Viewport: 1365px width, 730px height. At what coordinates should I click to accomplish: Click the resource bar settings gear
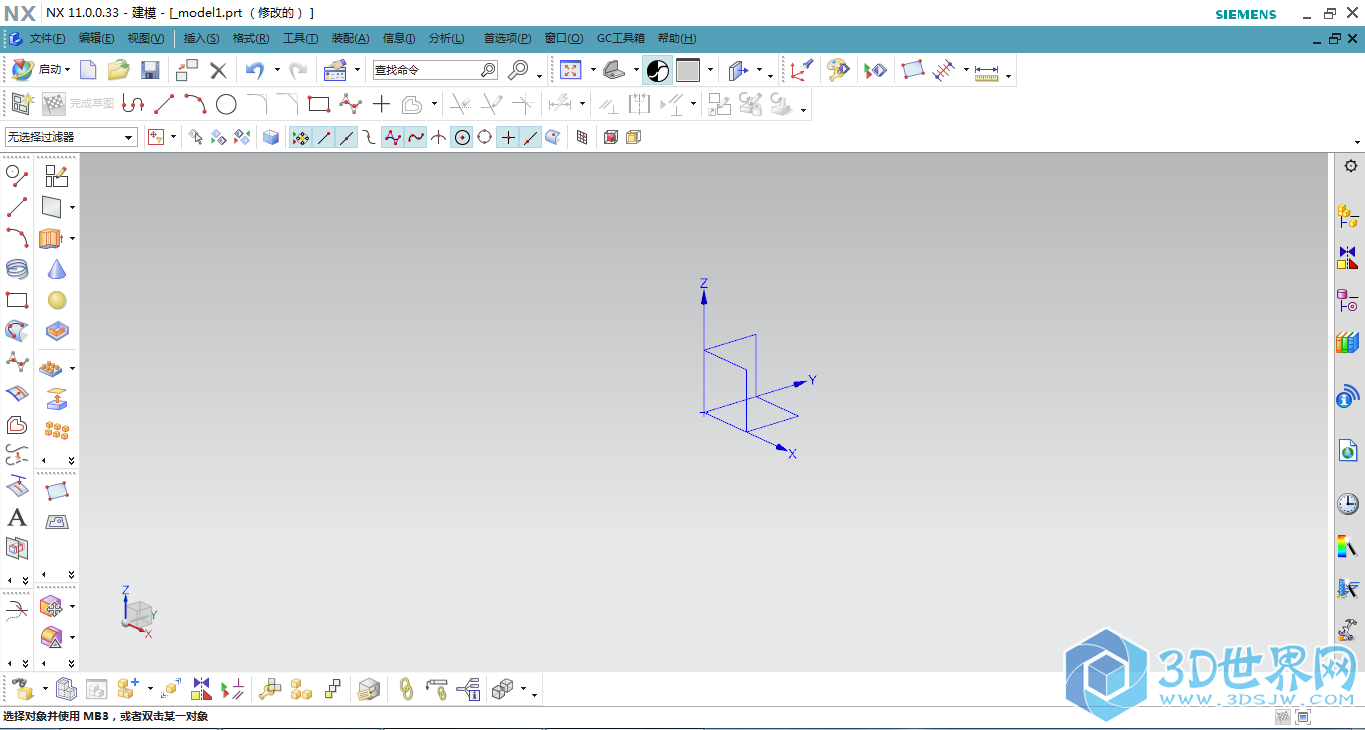click(x=1351, y=166)
